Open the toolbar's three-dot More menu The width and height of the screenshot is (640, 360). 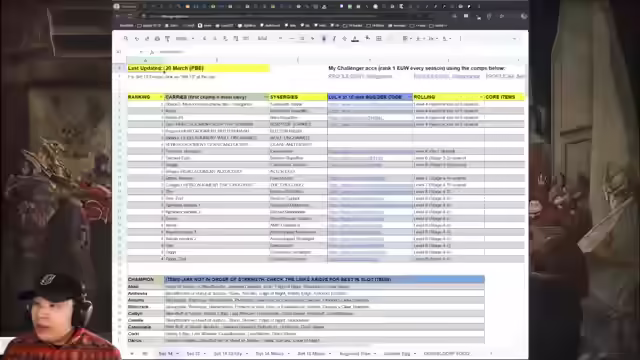tap(460, 38)
